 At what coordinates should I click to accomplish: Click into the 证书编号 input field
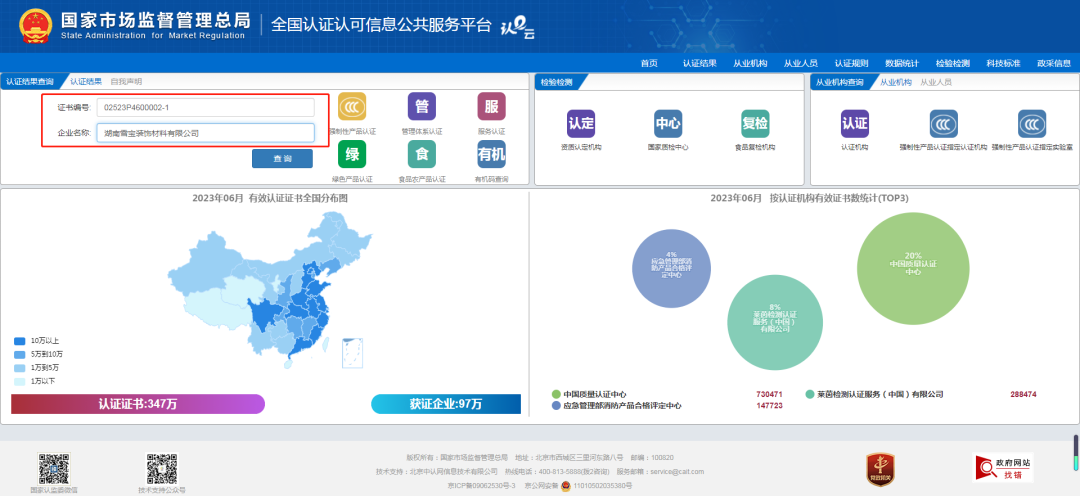(205, 107)
